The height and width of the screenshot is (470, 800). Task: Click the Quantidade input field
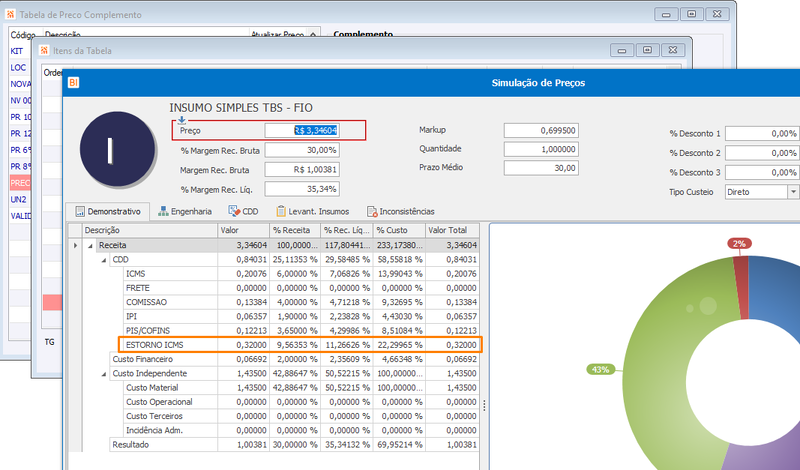click(x=541, y=149)
